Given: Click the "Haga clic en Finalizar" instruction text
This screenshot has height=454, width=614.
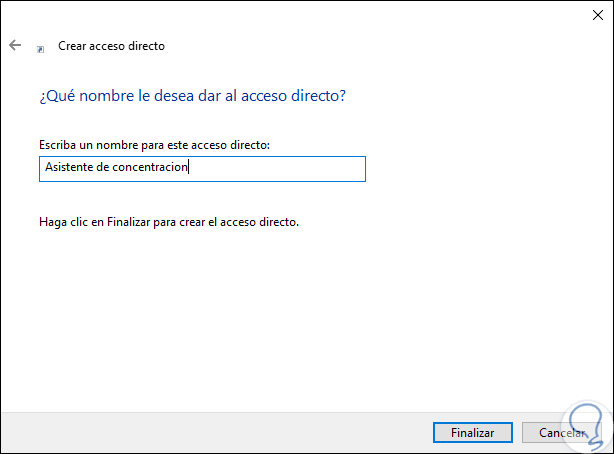Looking at the screenshot, I should [169, 222].
